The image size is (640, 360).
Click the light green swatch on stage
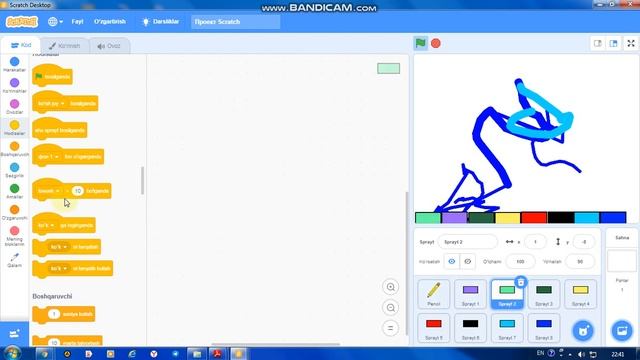point(428,218)
